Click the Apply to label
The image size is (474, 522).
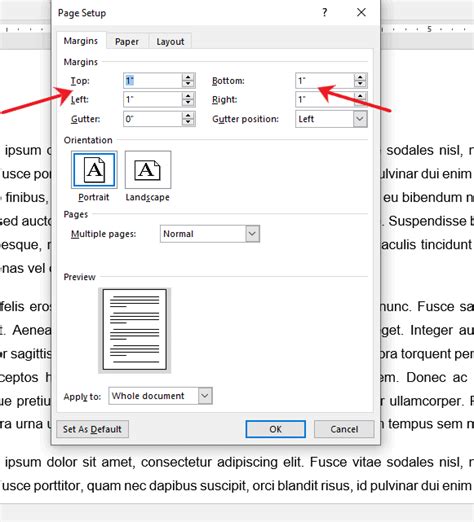pyautogui.click(x=82, y=397)
